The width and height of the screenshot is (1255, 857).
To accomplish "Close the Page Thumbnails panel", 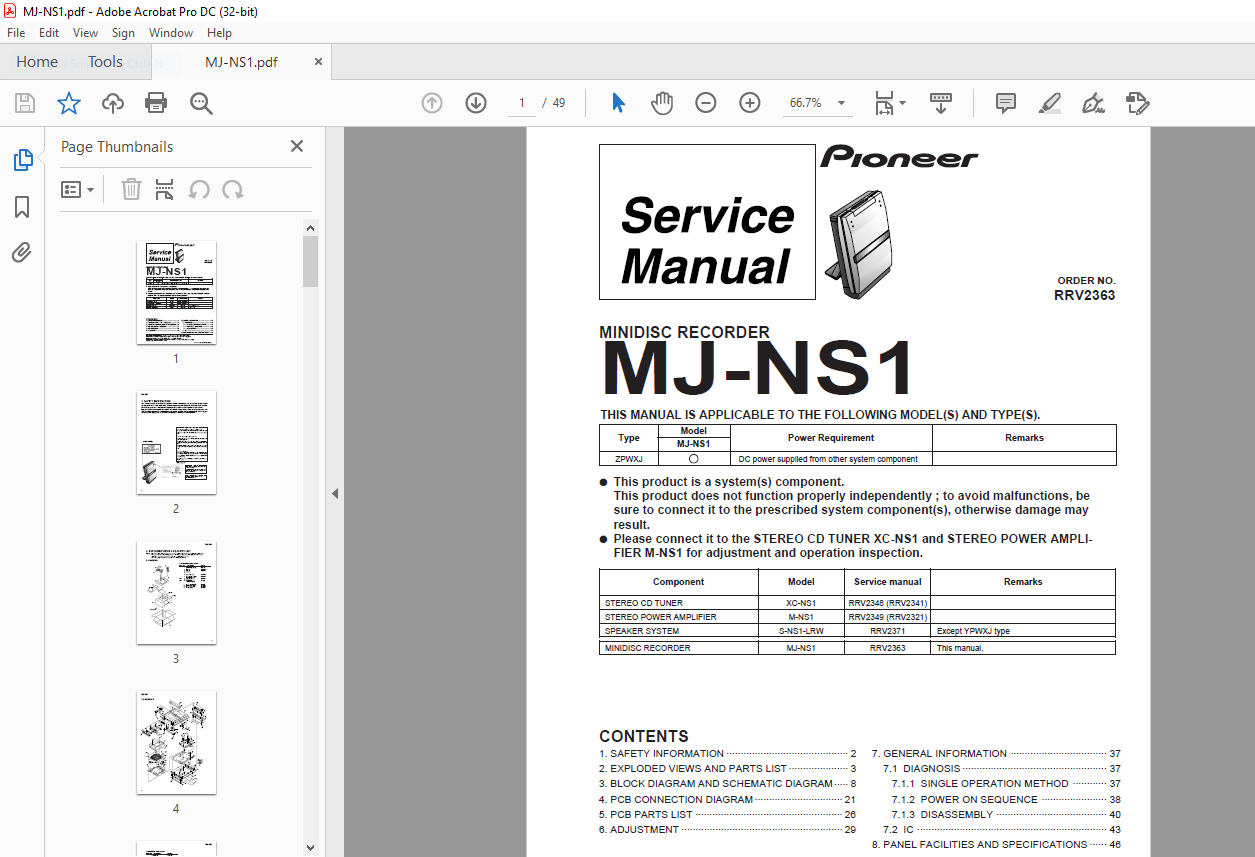I will [x=297, y=146].
